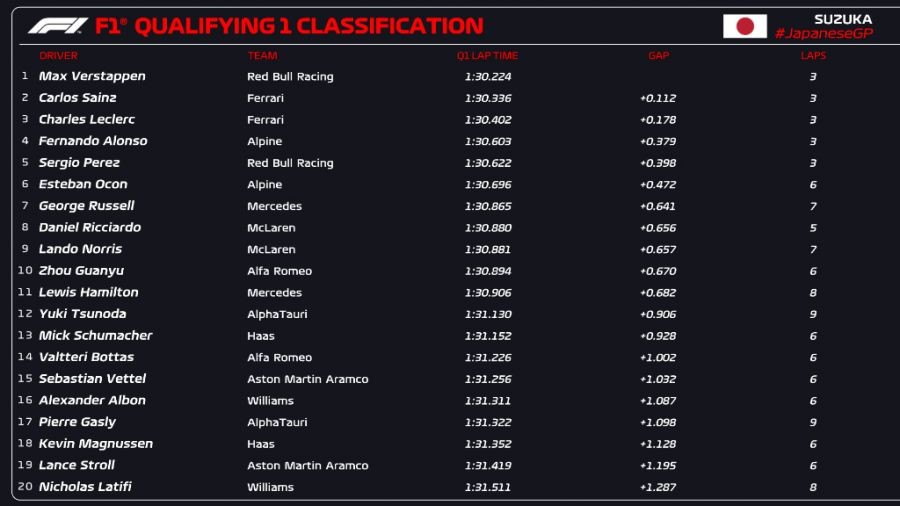
Task: Click the LAPS column header
Action: coord(813,56)
